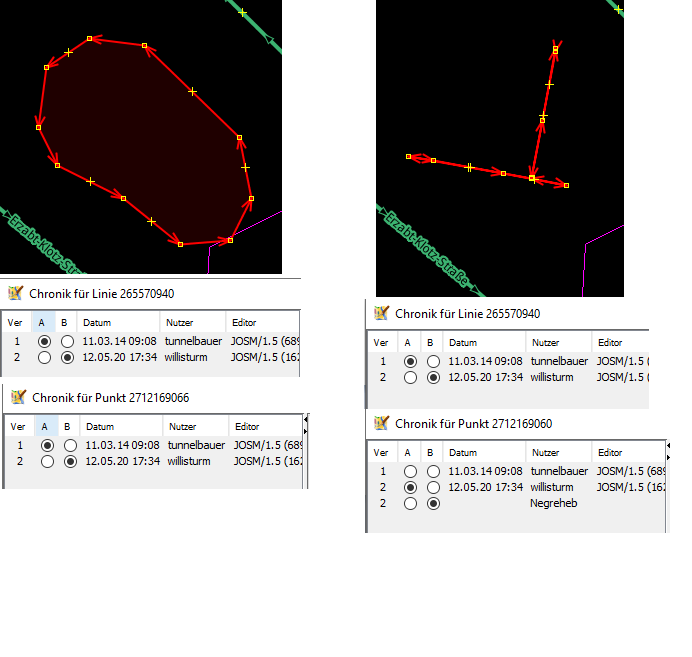Select version 2 in column A for Punkt 2712169066
692x657 pixels.
click(x=45, y=463)
